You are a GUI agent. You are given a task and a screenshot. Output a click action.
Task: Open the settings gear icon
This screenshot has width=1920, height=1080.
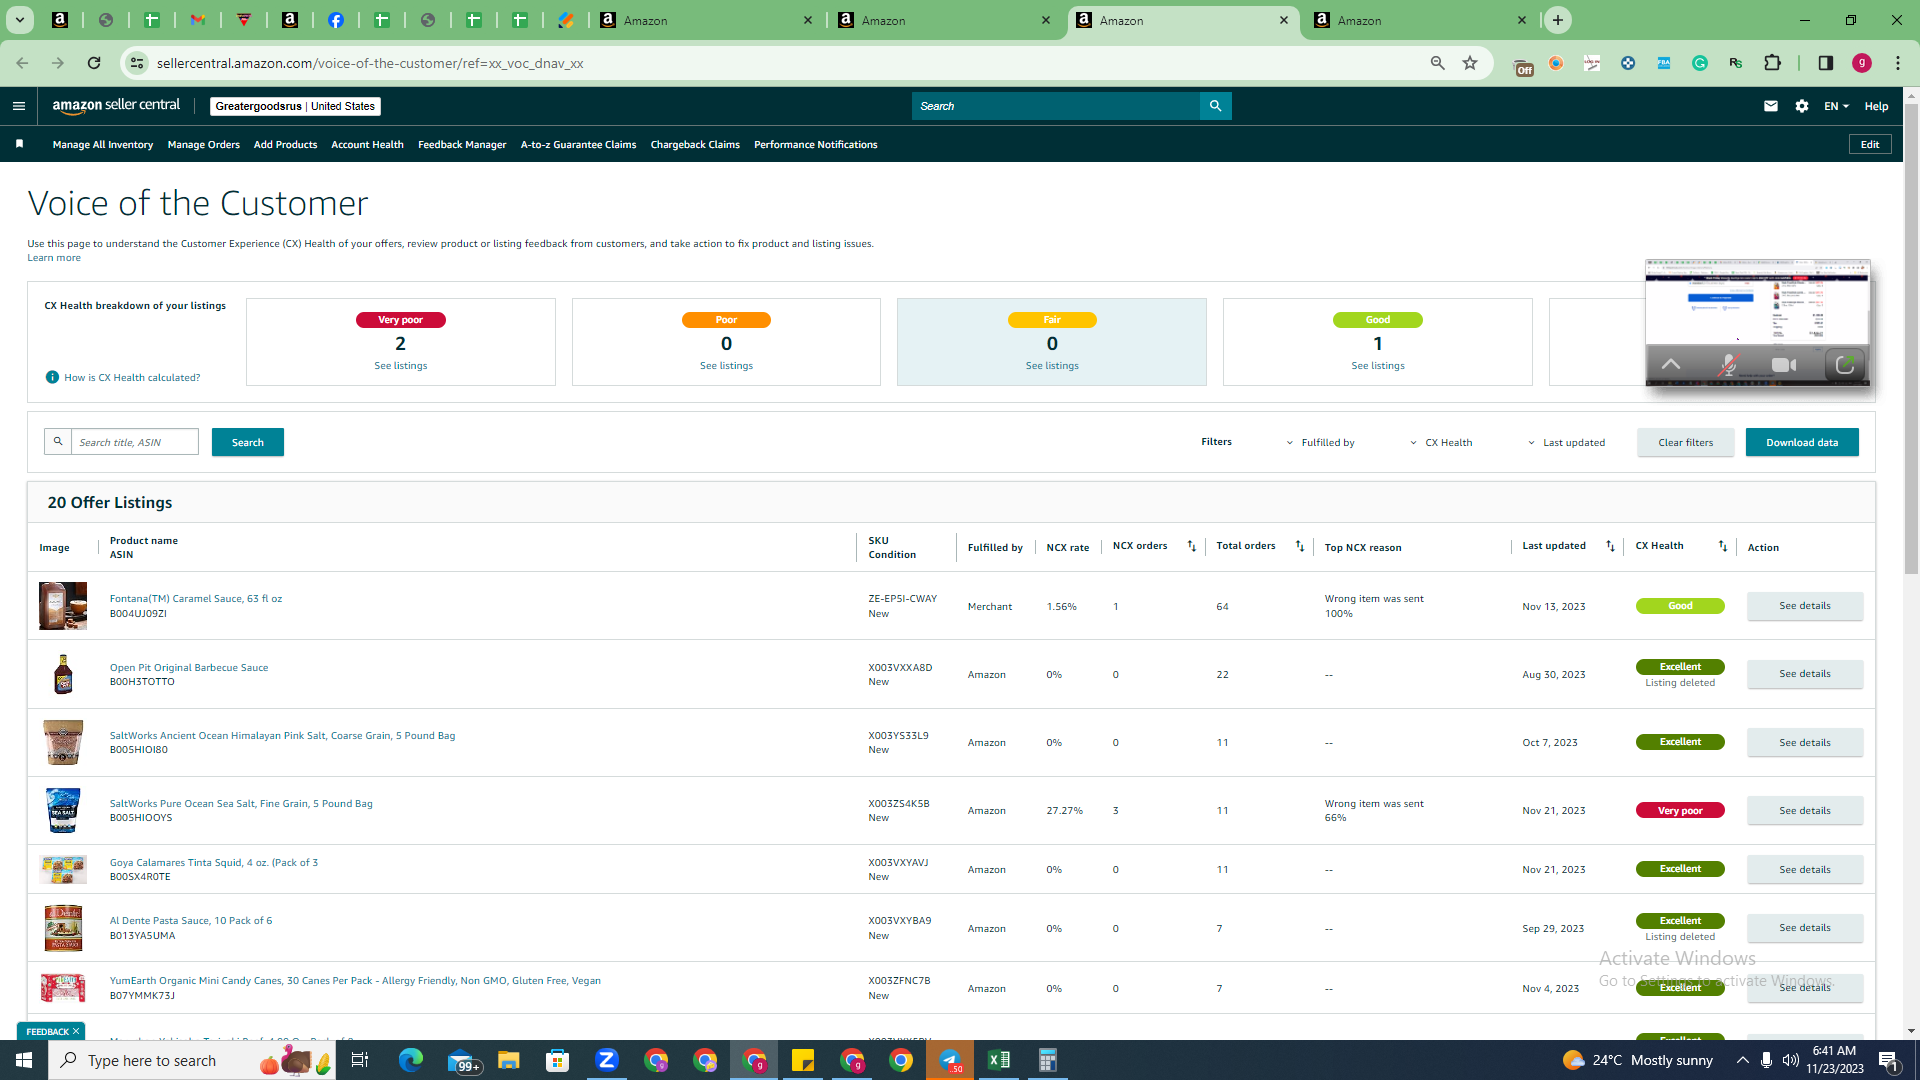pyautogui.click(x=1801, y=106)
